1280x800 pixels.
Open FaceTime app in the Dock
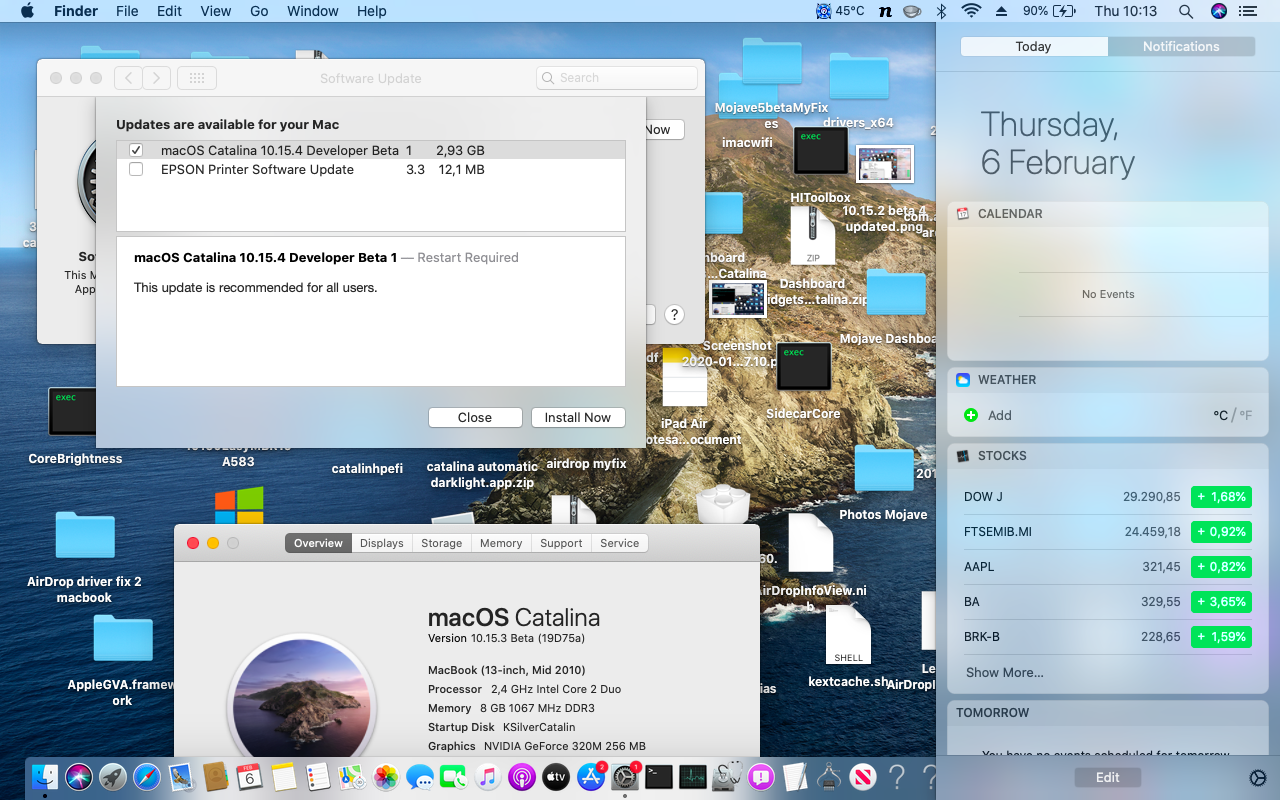454,776
